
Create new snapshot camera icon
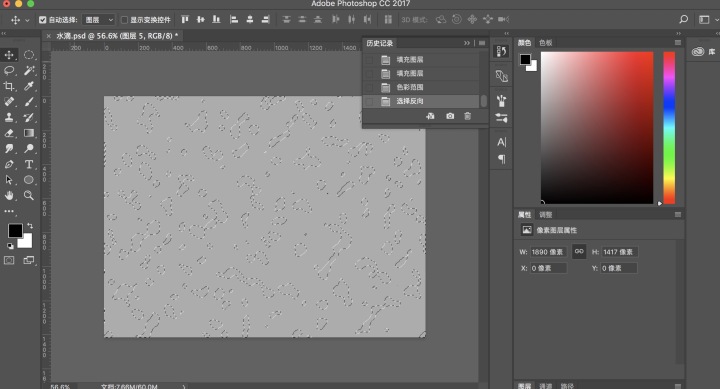click(x=450, y=116)
